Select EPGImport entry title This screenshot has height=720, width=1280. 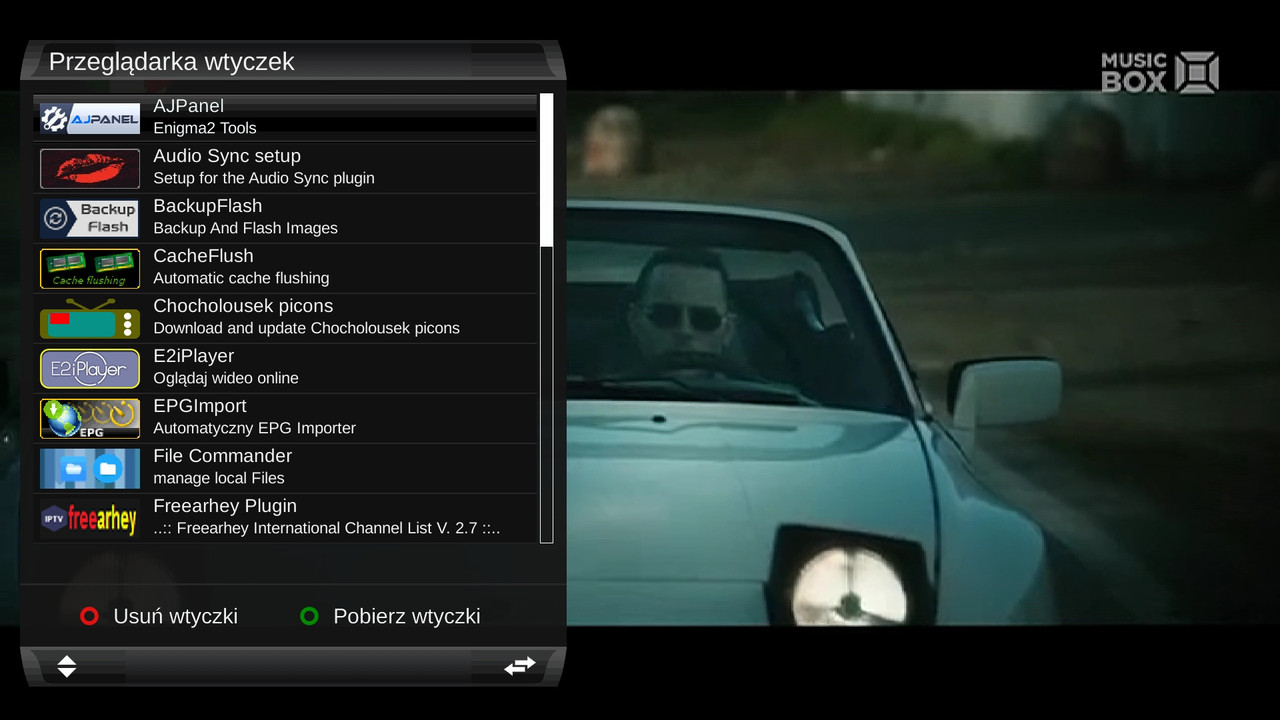tap(200, 406)
